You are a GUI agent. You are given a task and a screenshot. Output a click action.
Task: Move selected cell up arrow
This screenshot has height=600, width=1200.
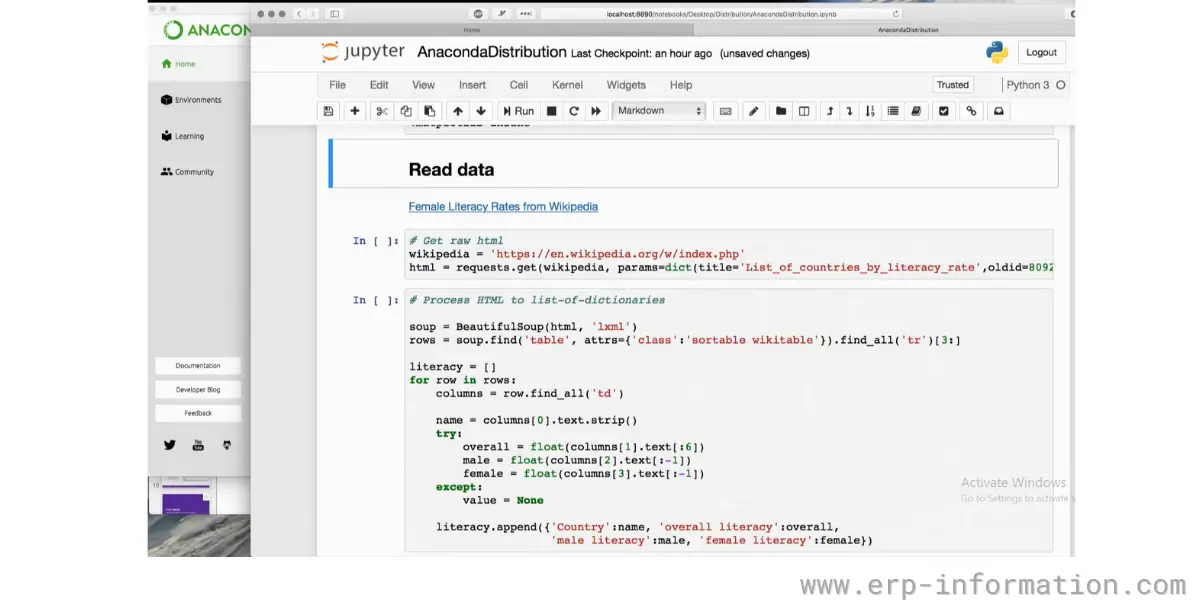(458, 111)
